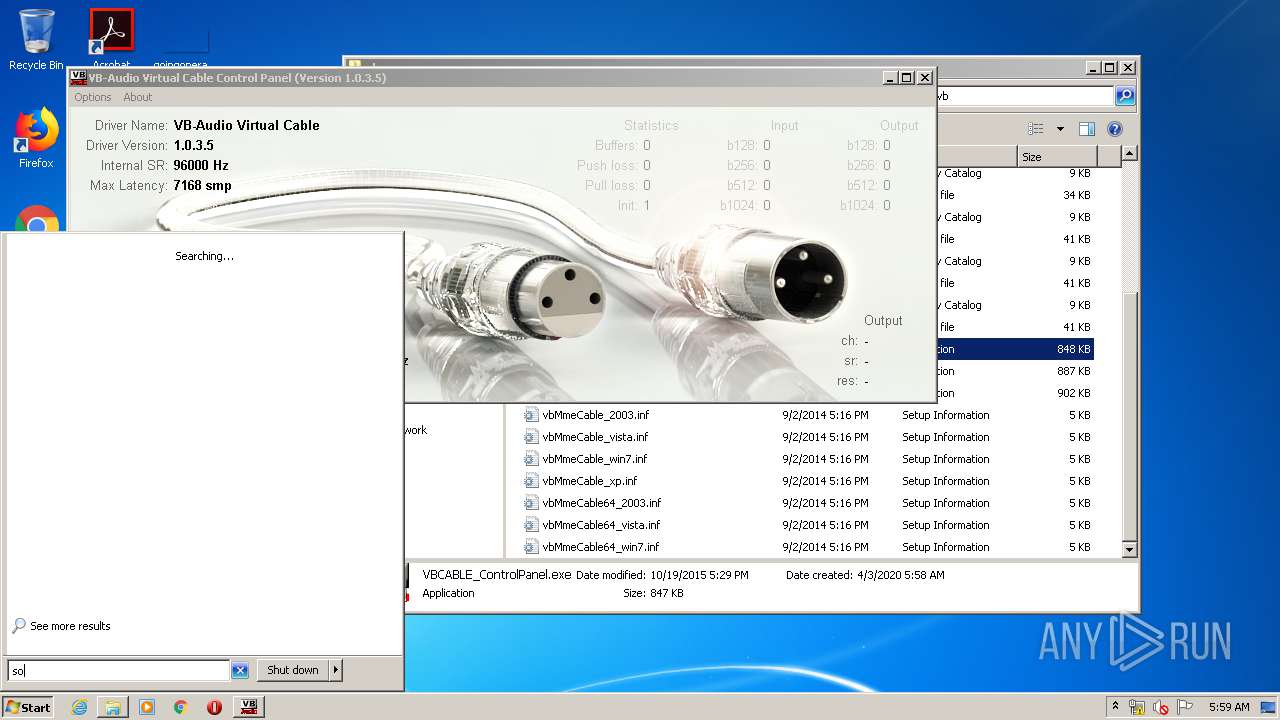1280x720 pixels.
Task: Click the muted volume tray icon
Action: pos(1161,707)
